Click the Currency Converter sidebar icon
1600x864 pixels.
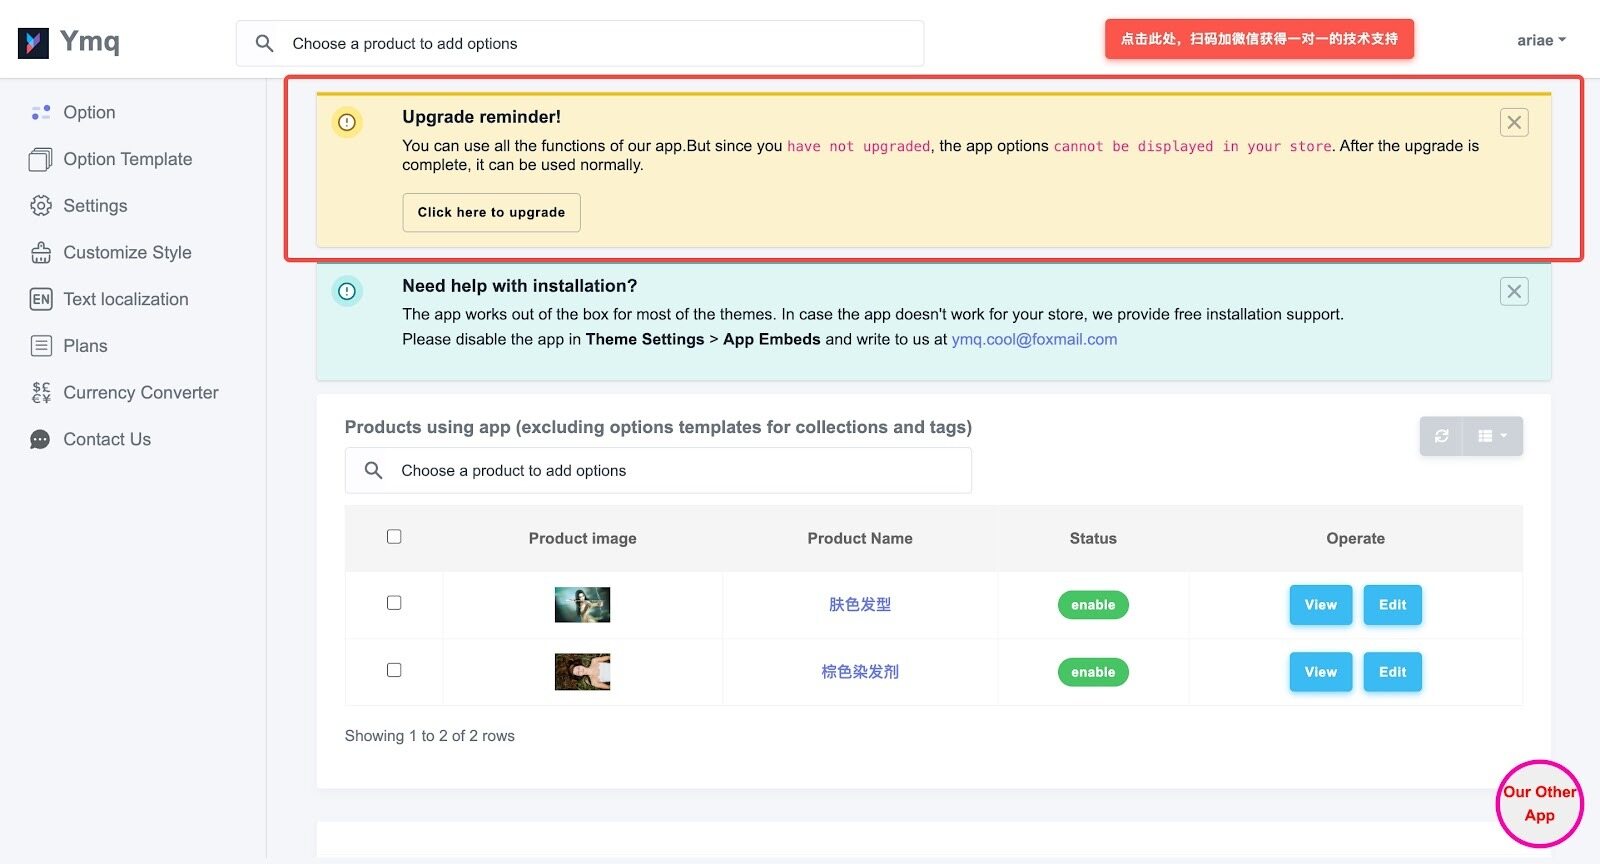click(41, 393)
